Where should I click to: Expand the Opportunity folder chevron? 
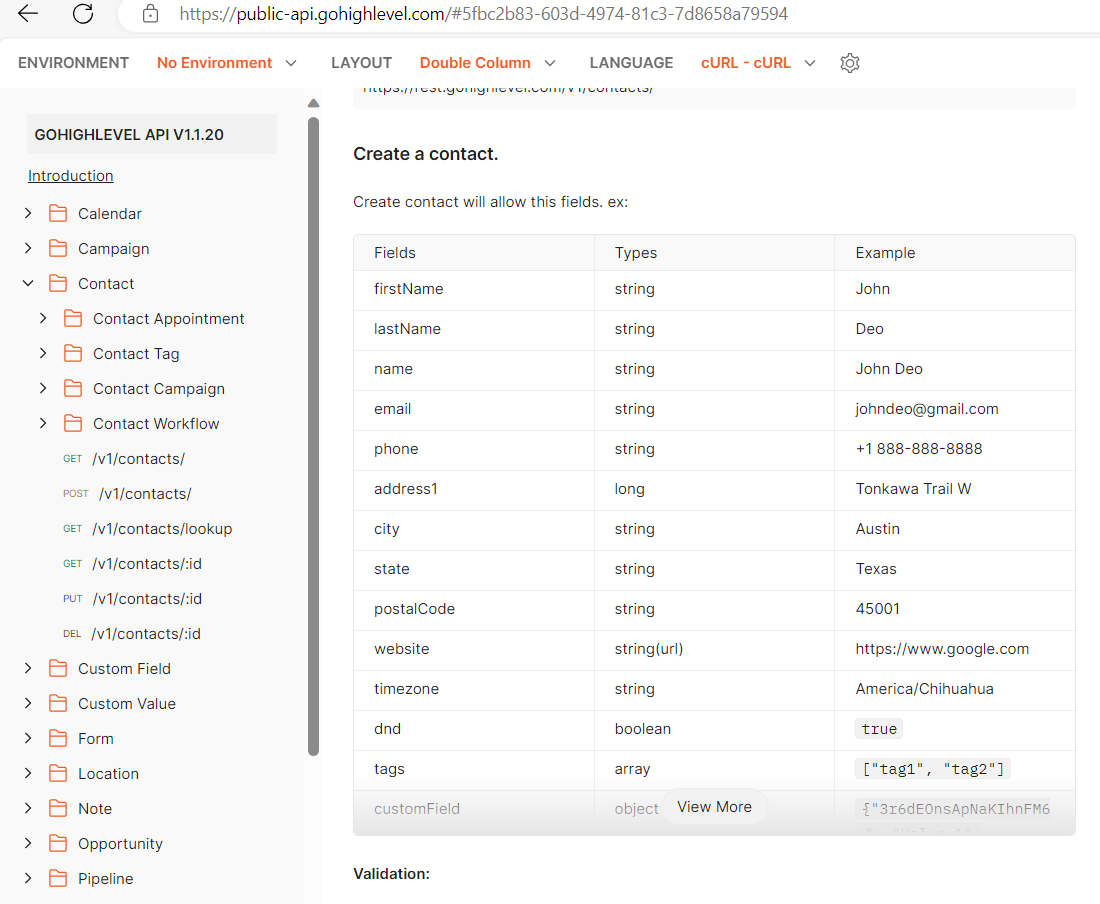(x=28, y=844)
